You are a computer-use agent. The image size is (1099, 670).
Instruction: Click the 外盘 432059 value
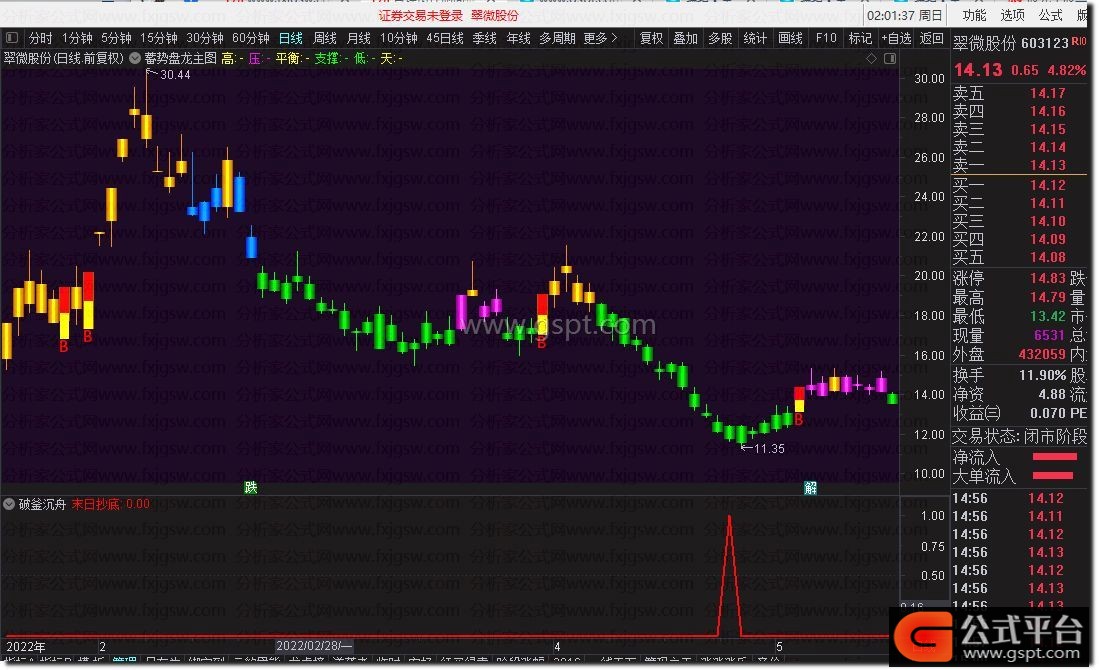[x=1042, y=355]
